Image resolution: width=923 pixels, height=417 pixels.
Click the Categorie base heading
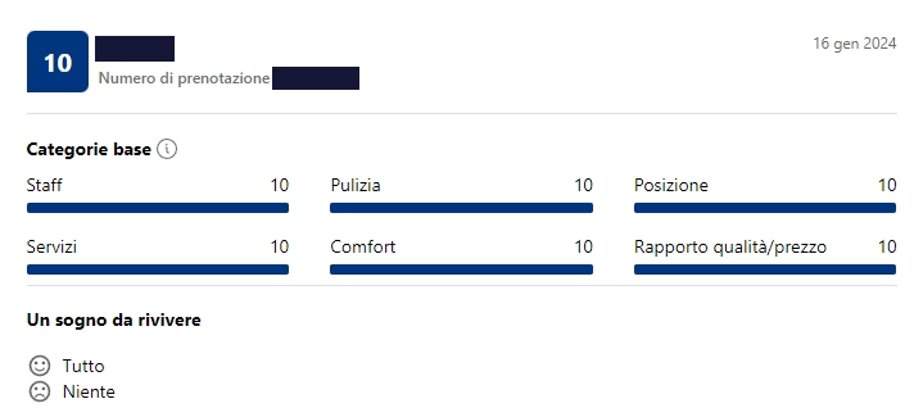(89, 150)
